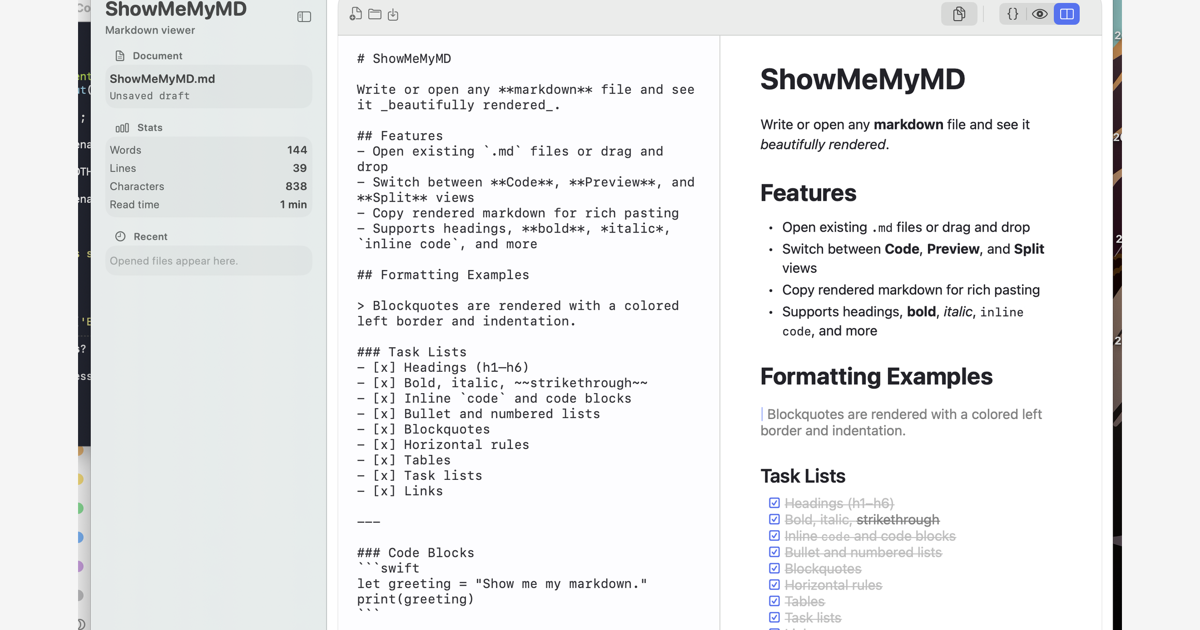The height and width of the screenshot is (630, 1200).
Task: Click '---' horizontal rule line in editor
Action: [x=369, y=522]
